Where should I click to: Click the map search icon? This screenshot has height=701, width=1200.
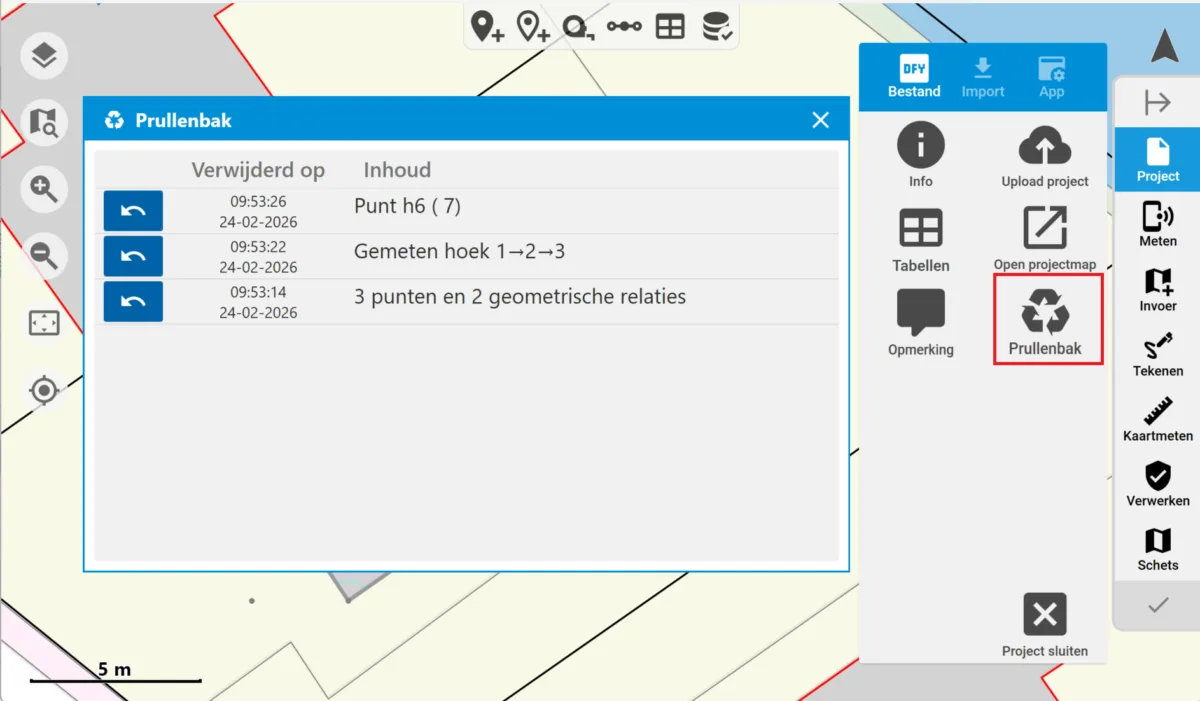click(x=44, y=122)
